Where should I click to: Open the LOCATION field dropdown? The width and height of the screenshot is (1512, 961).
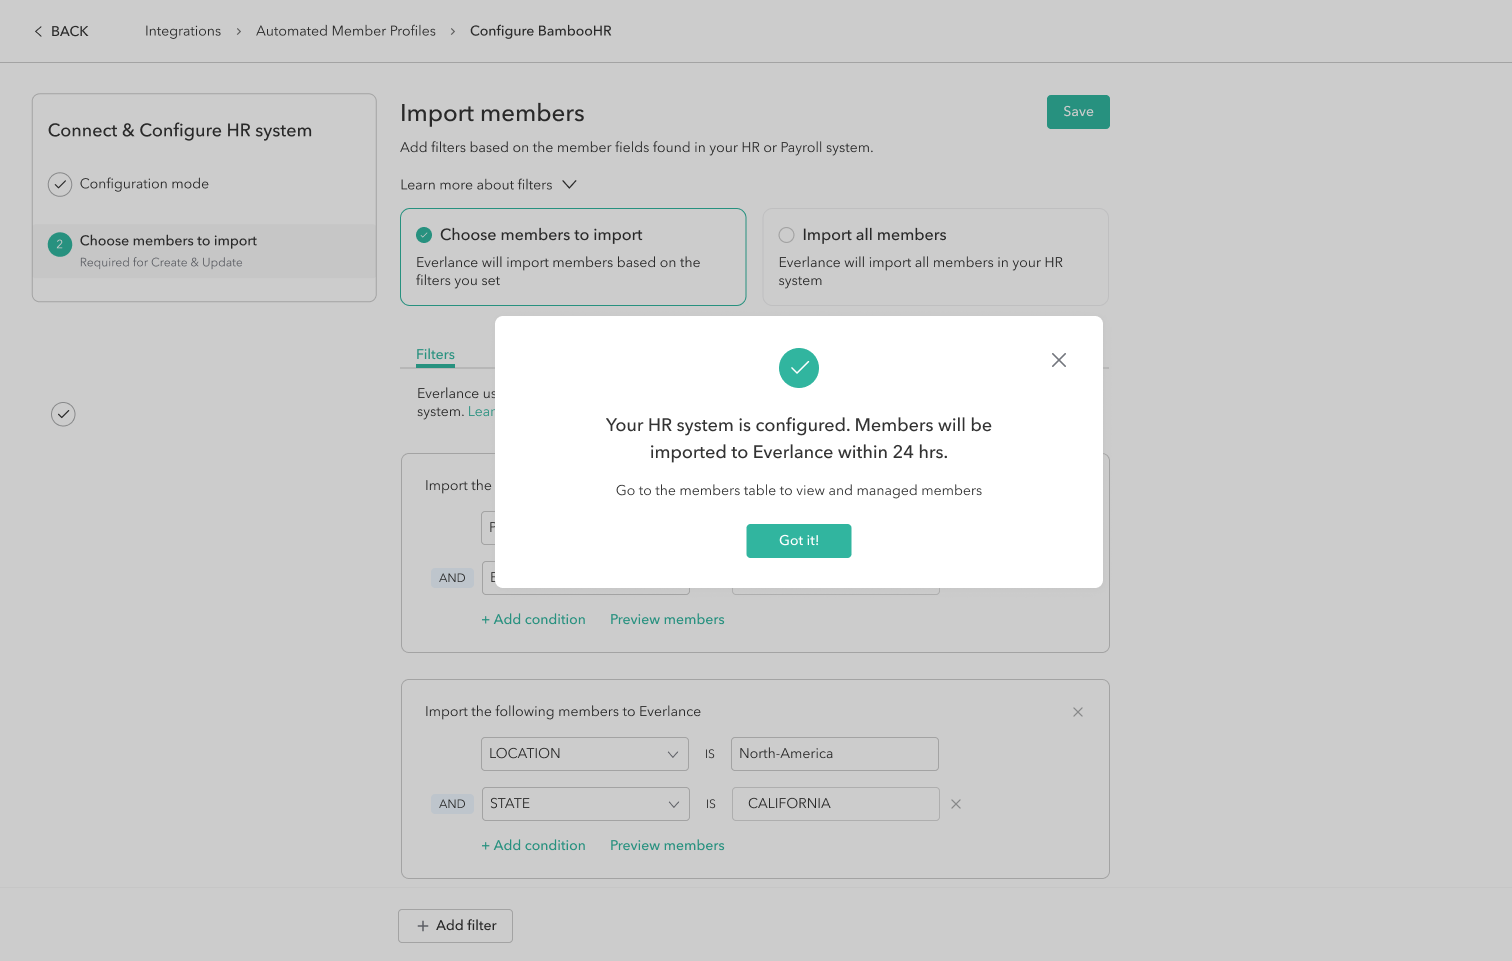[x=584, y=754]
